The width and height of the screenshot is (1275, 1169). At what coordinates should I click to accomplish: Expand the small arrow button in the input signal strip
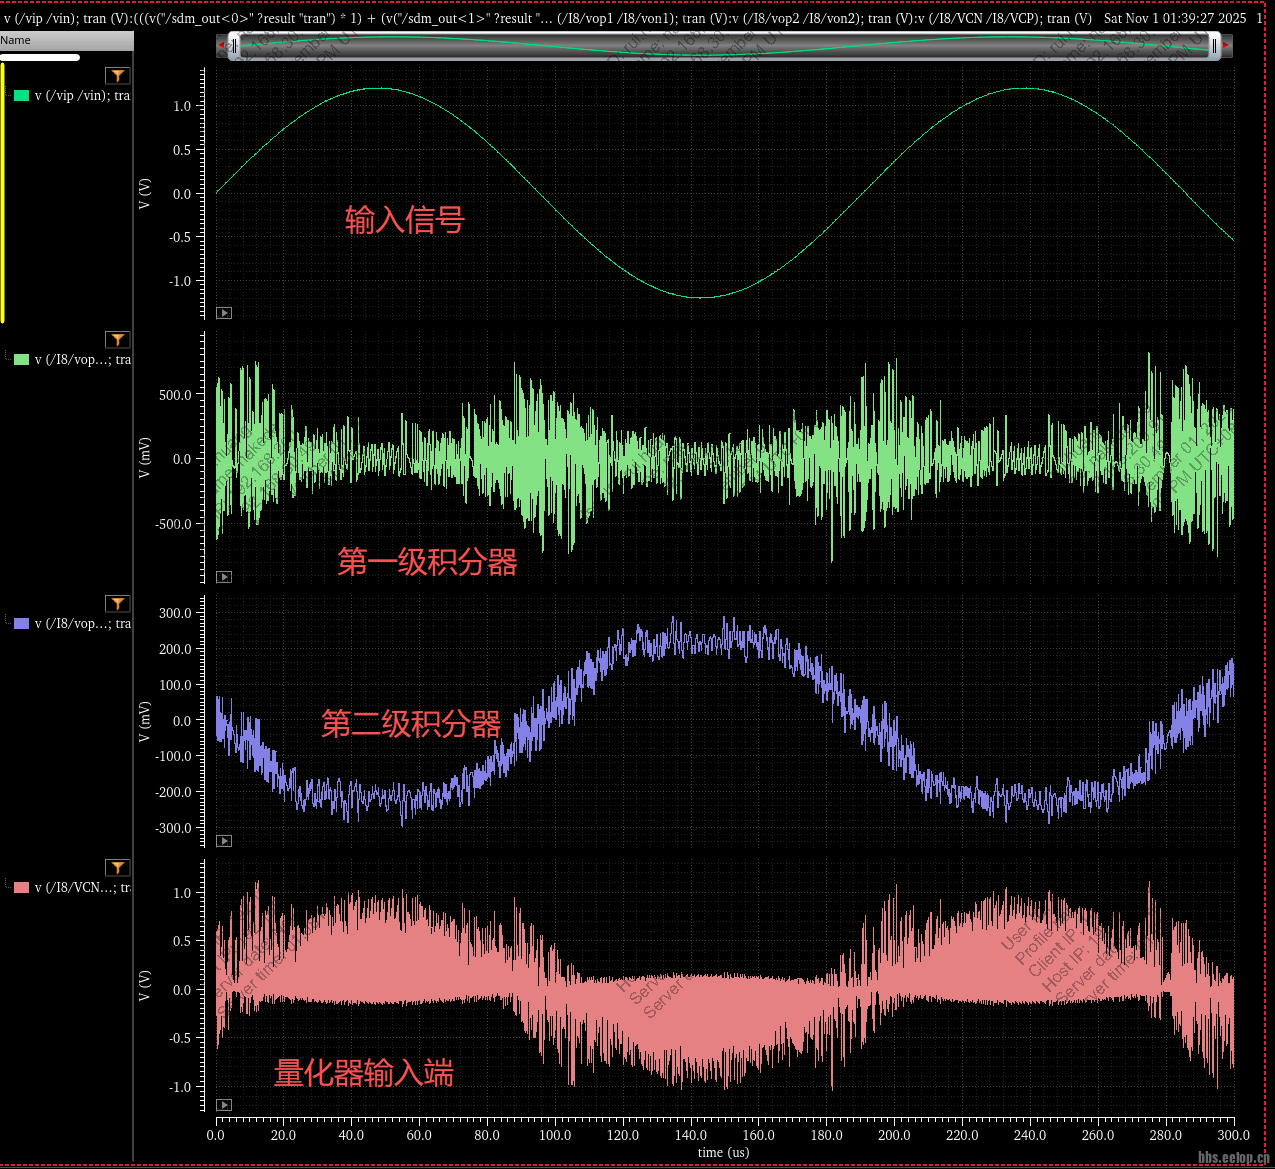224,313
